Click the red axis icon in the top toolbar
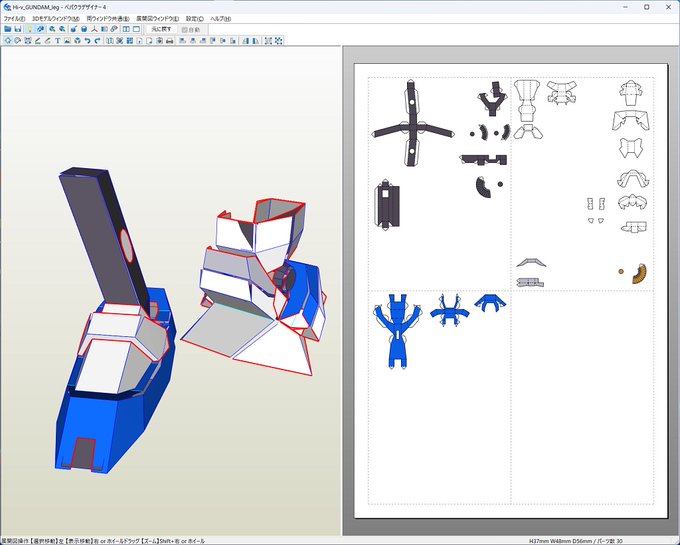This screenshot has height=545, width=680. [x=95, y=29]
